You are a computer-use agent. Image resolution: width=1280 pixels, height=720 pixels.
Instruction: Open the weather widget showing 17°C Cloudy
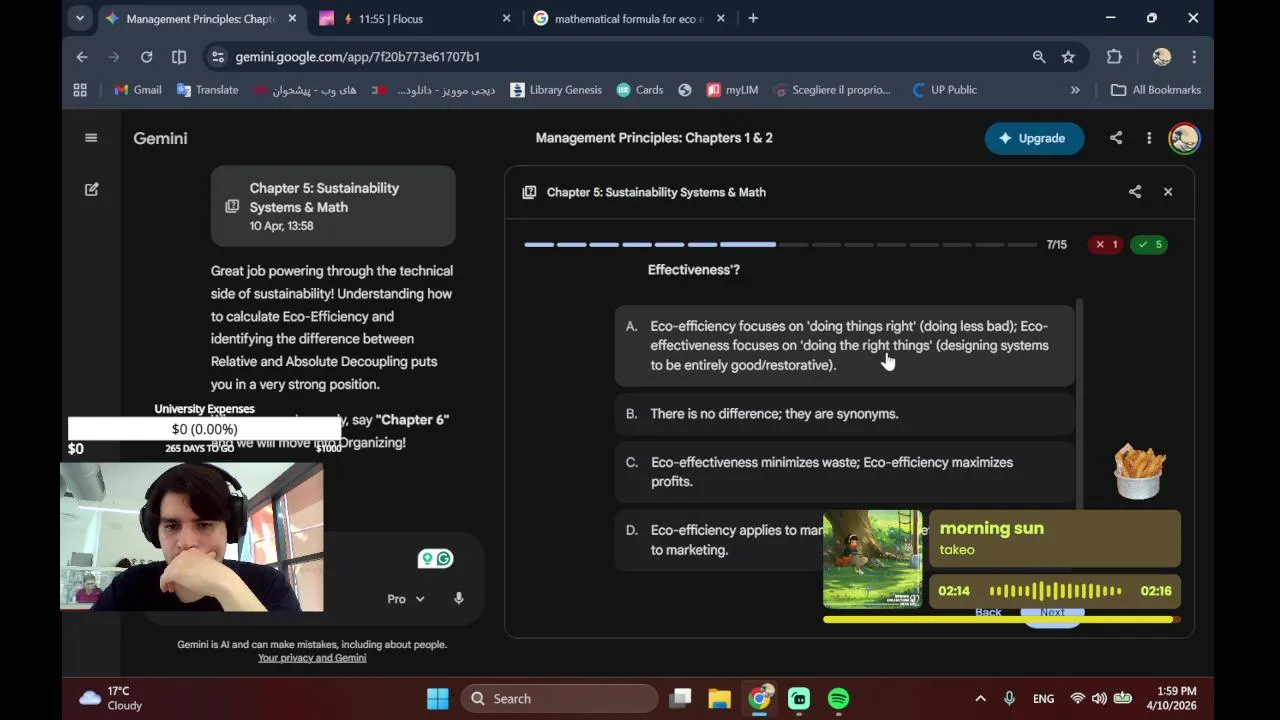point(111,698)
